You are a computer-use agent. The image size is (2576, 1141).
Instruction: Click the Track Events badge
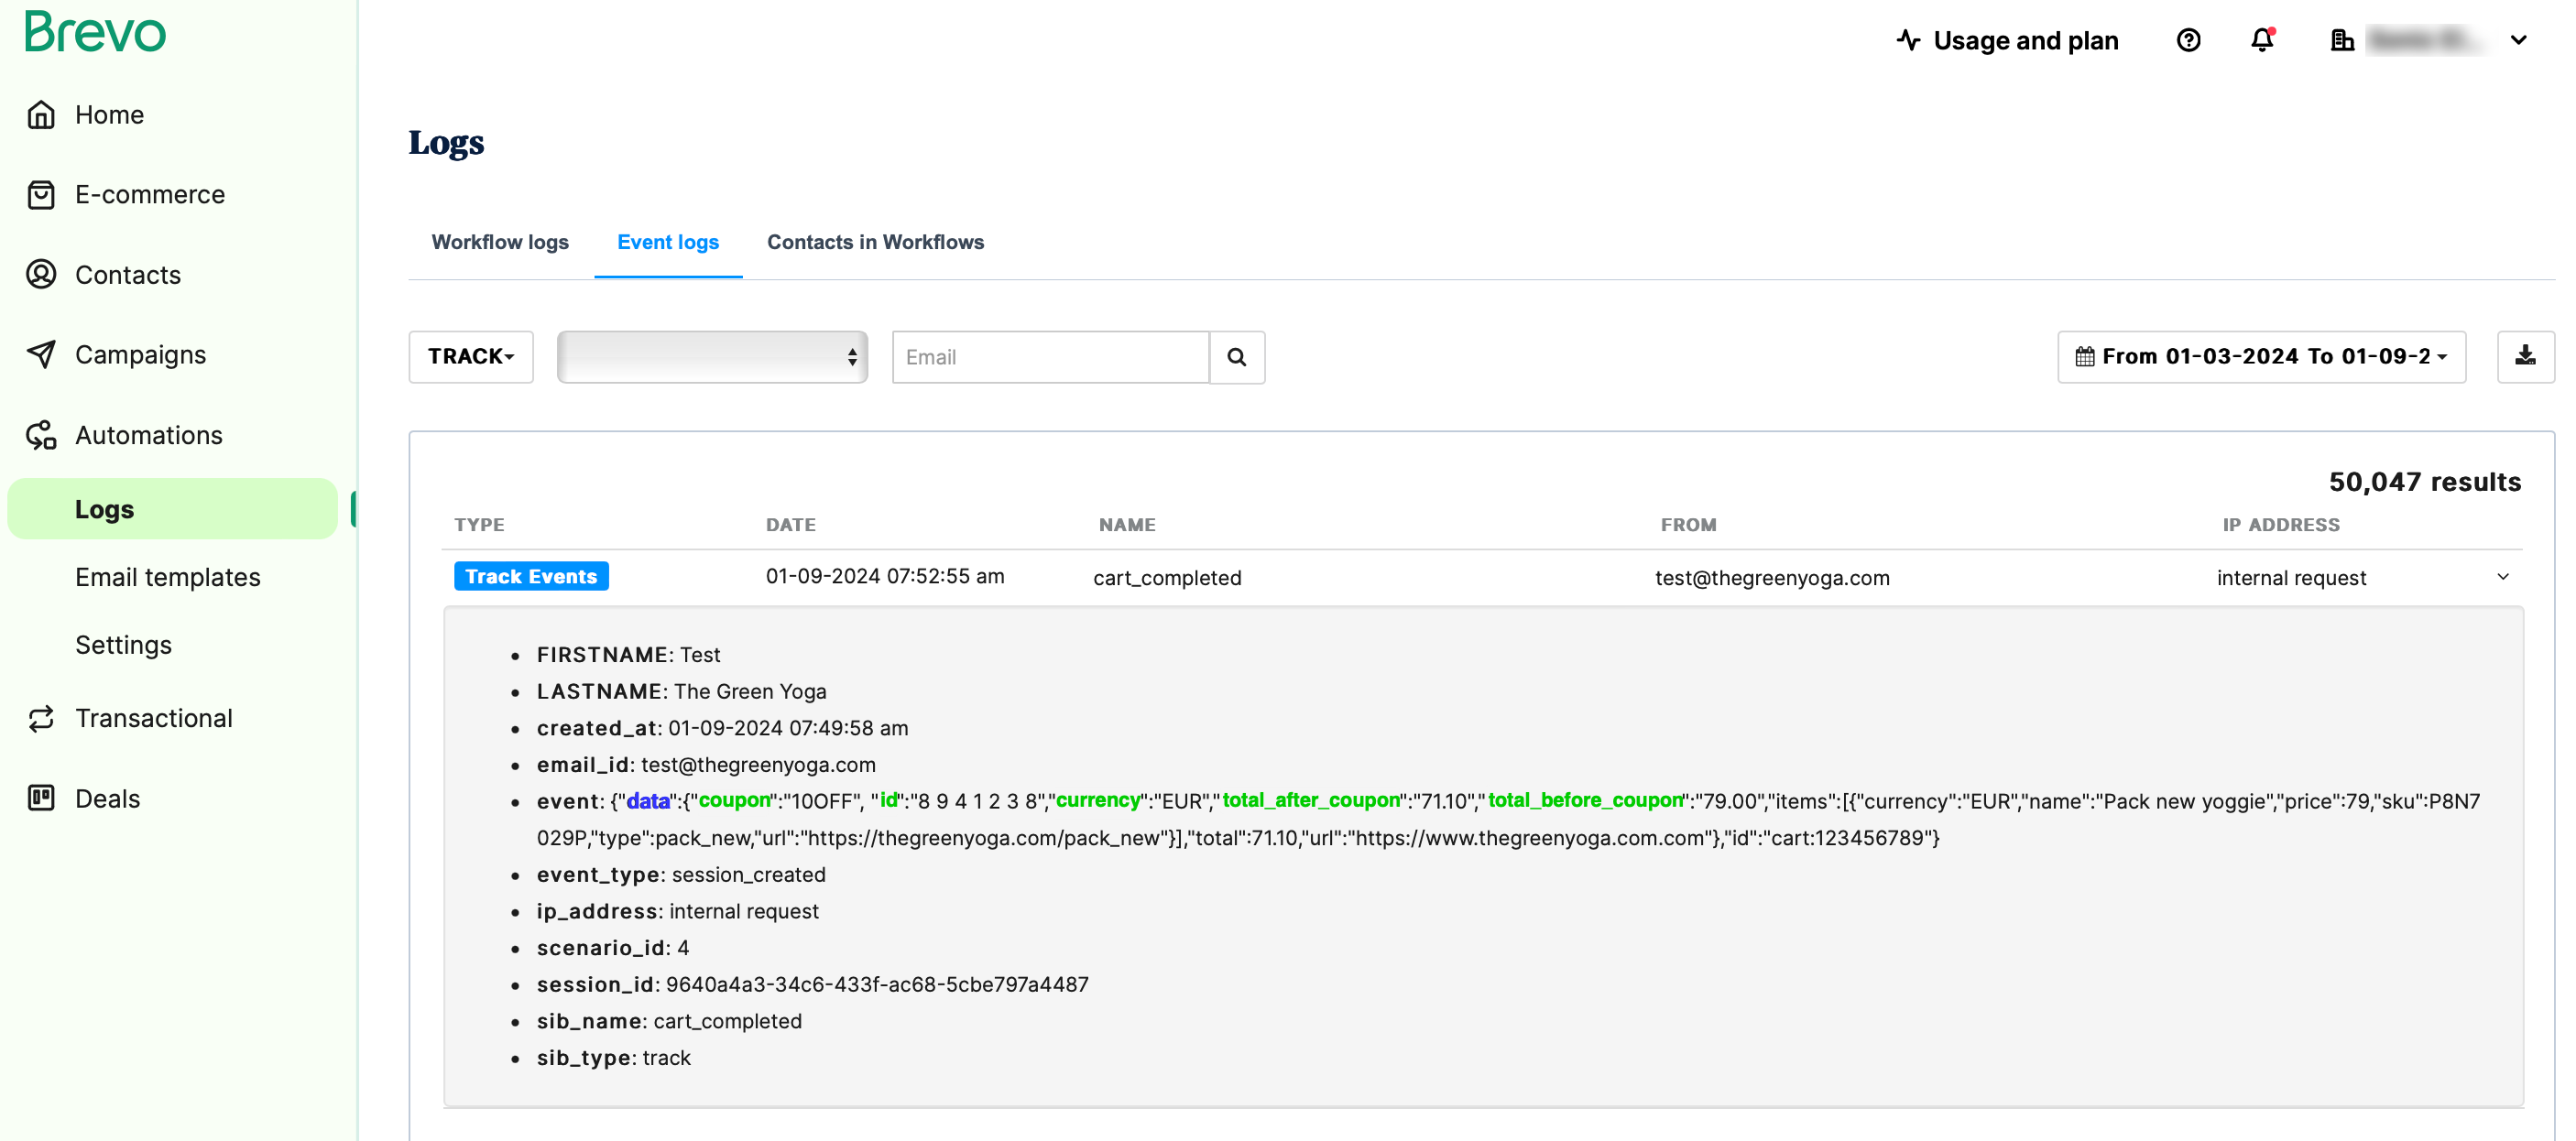(531, 577)
